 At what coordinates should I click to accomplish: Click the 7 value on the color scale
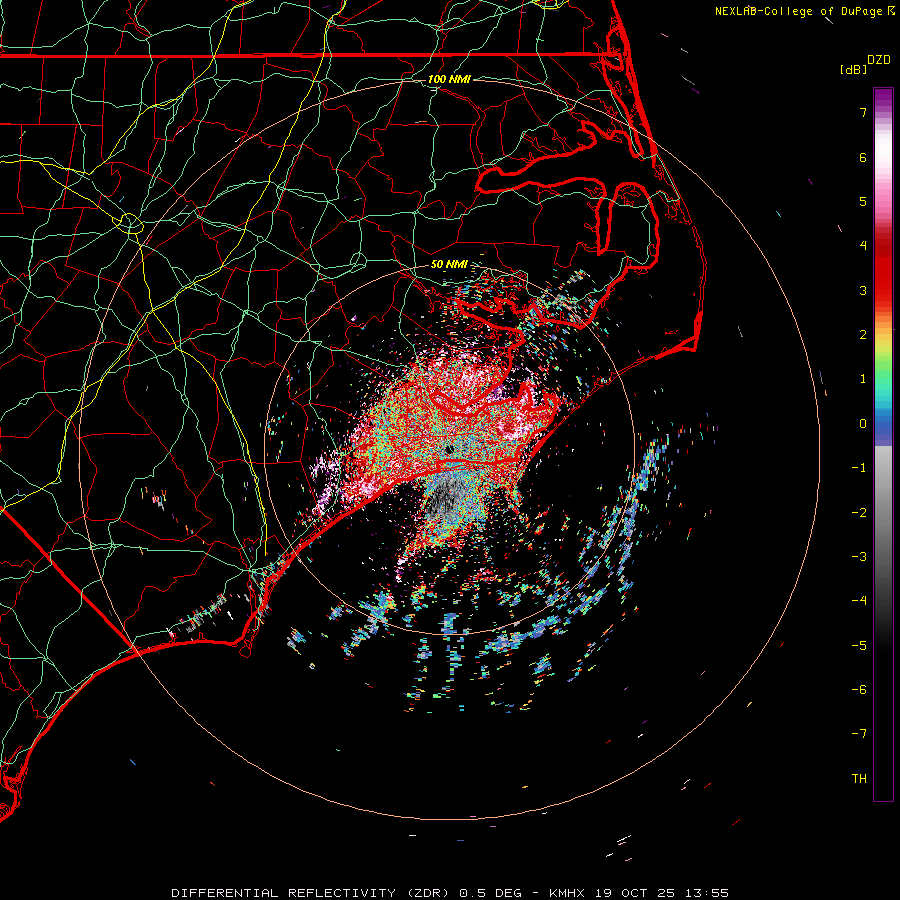863,112
